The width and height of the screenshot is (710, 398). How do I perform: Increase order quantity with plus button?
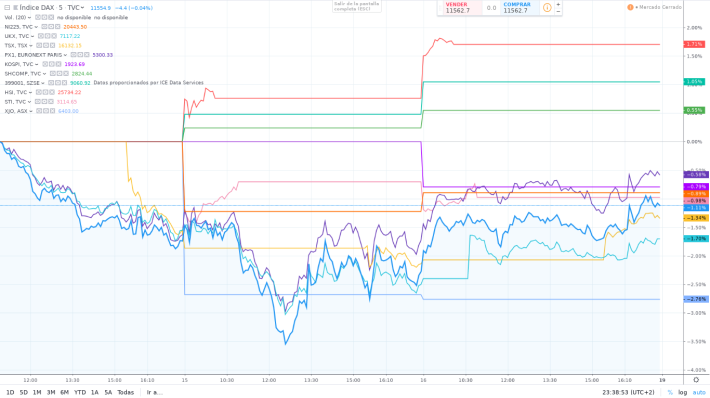[x=558, y=5]
